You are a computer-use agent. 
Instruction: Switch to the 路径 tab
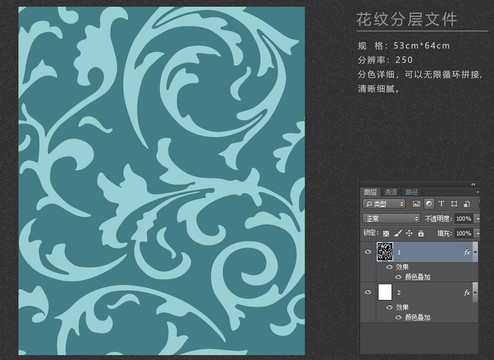click(412, 192)
